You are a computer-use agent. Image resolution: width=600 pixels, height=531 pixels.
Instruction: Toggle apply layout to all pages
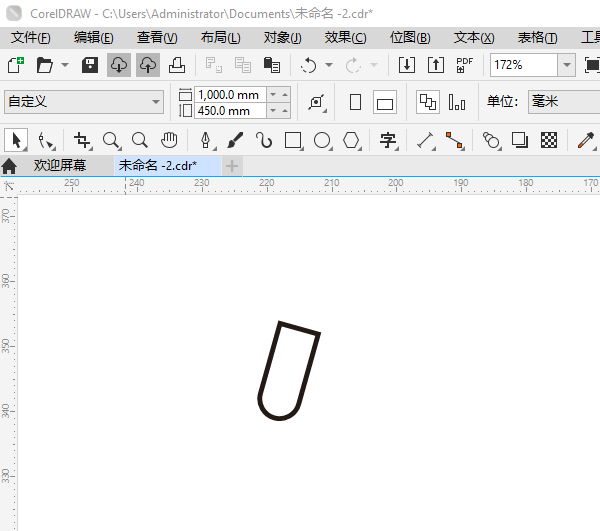428,102
